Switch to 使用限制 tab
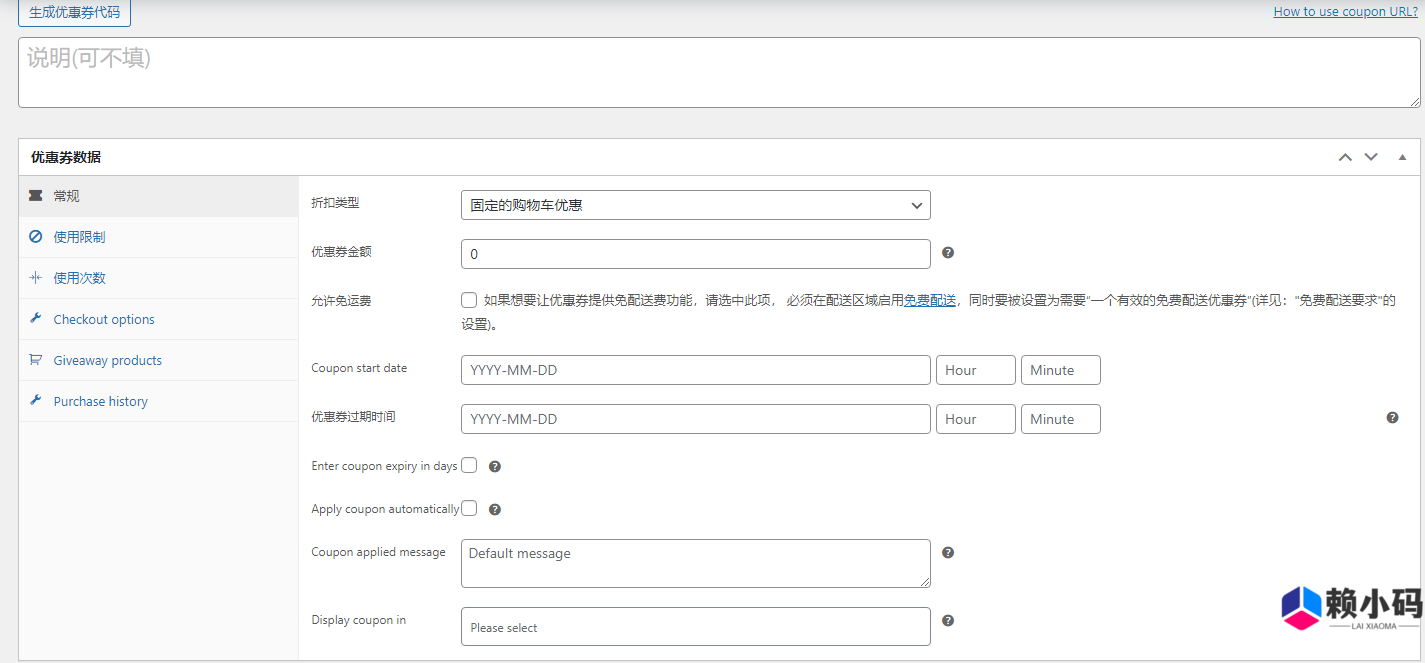Screen dimensions: 1425x663 (x=79, y=237)
